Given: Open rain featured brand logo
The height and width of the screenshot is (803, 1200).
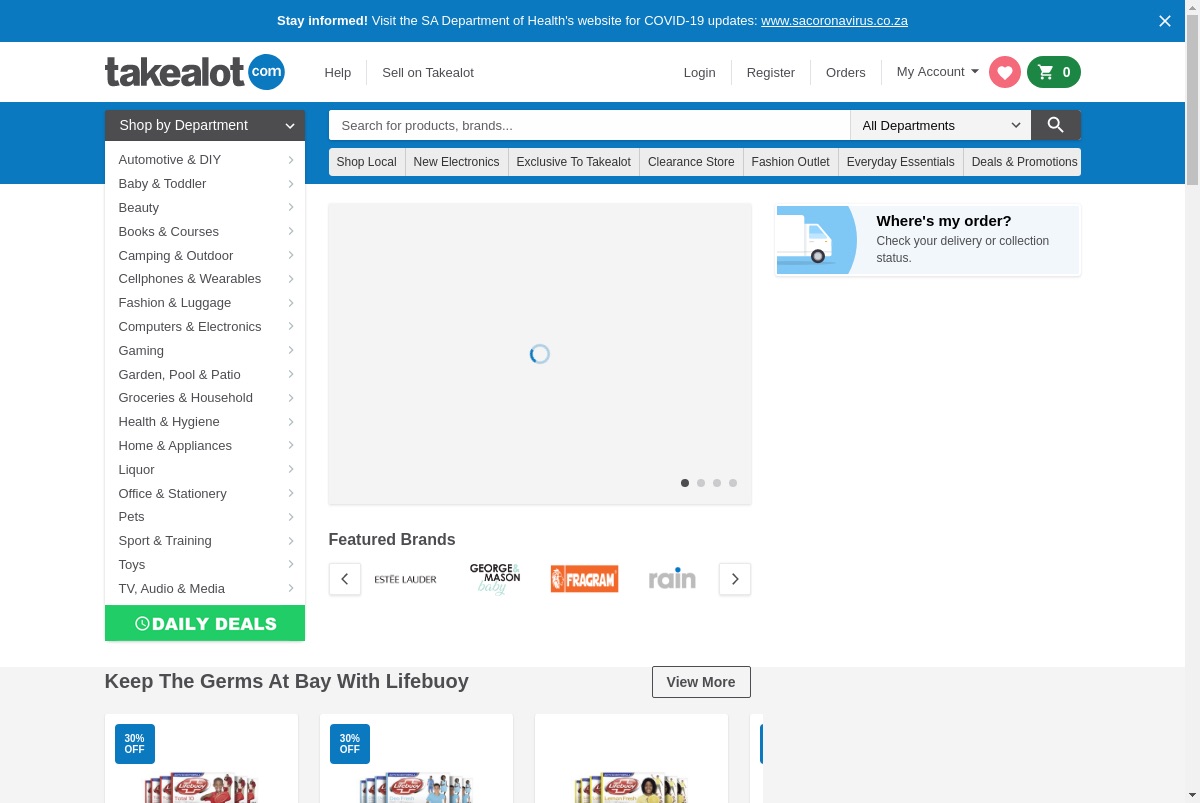Looking at the screenshot, I should pos(672,579).
